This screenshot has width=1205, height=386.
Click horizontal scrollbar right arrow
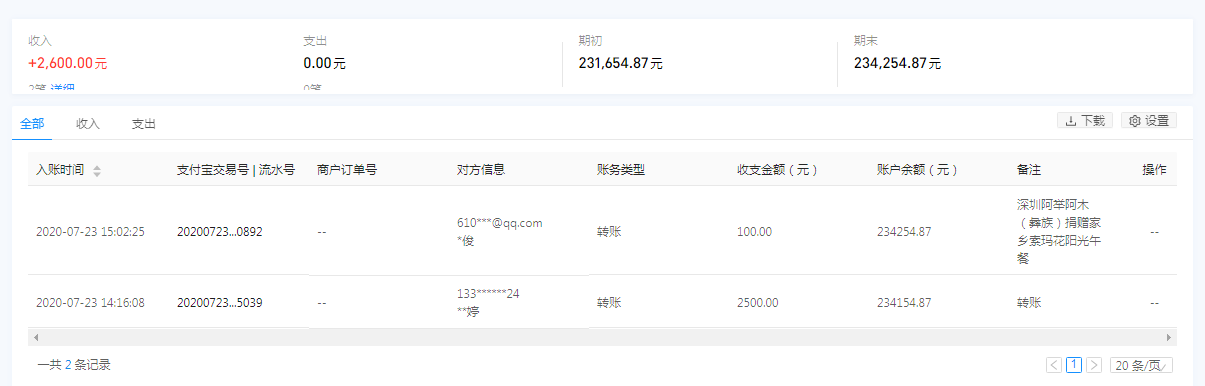pyautogui.click(x=1168, y=338)
